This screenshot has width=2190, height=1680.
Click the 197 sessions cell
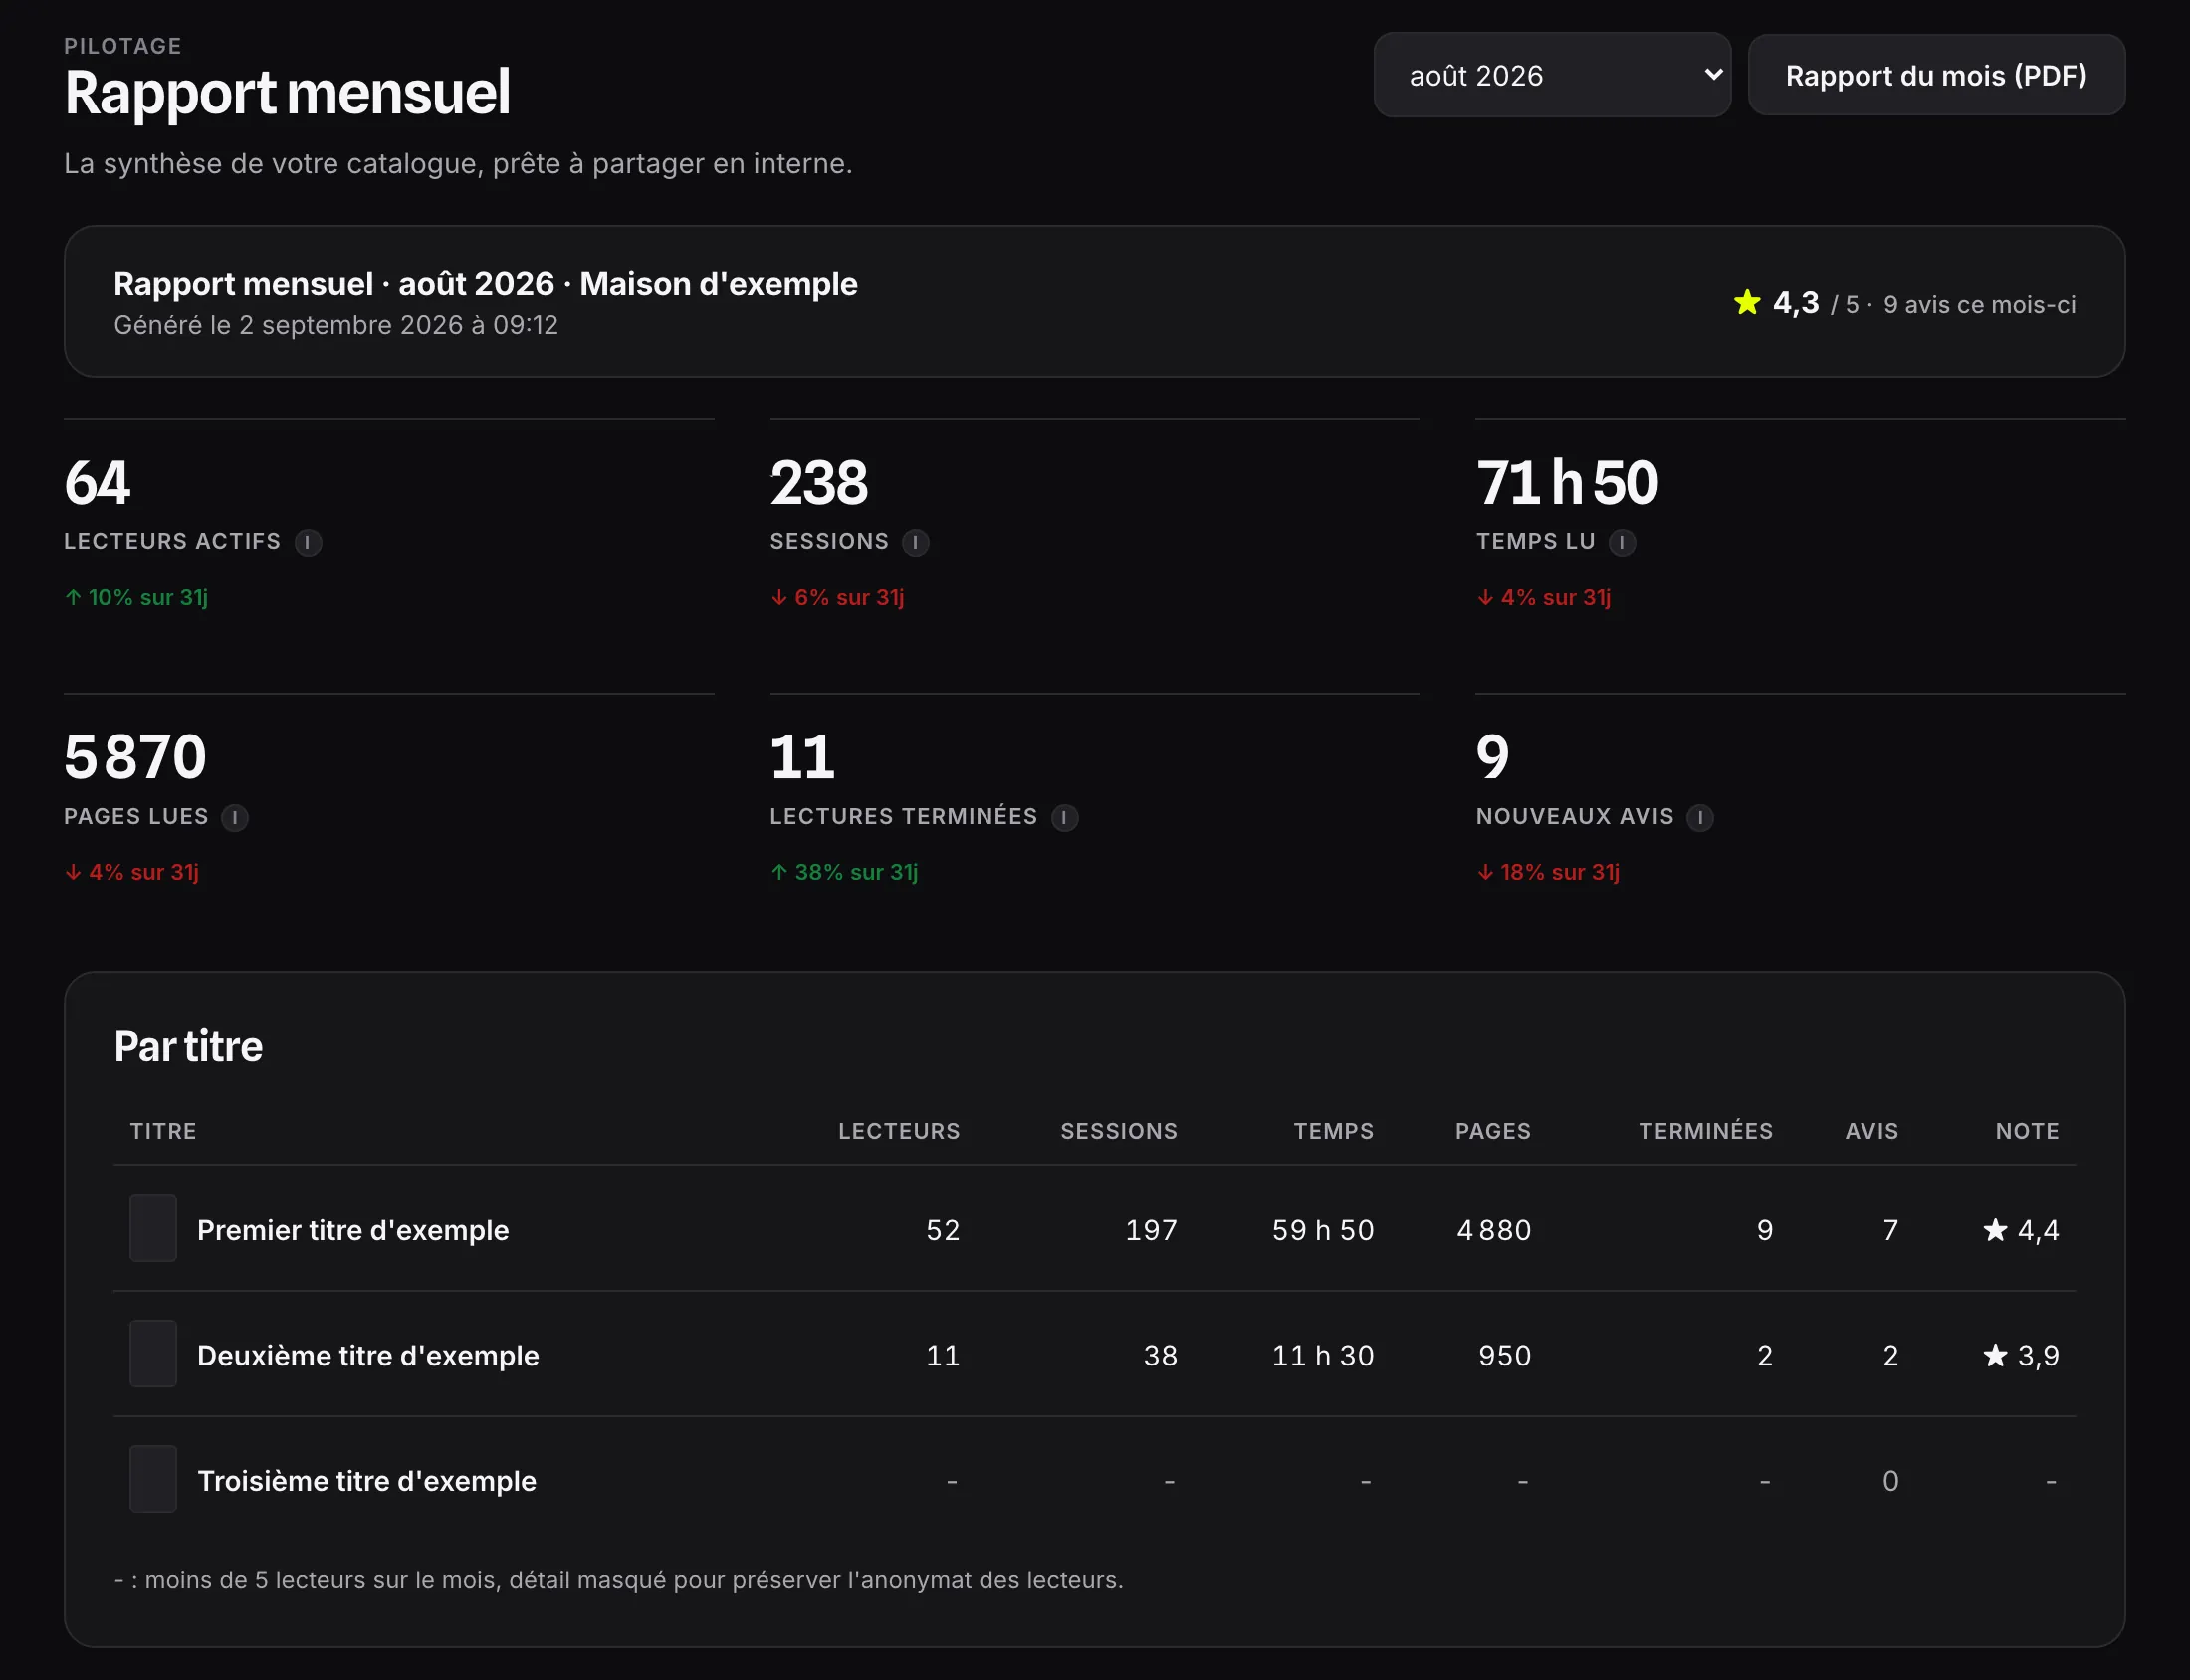[x=1151, y=1230]
